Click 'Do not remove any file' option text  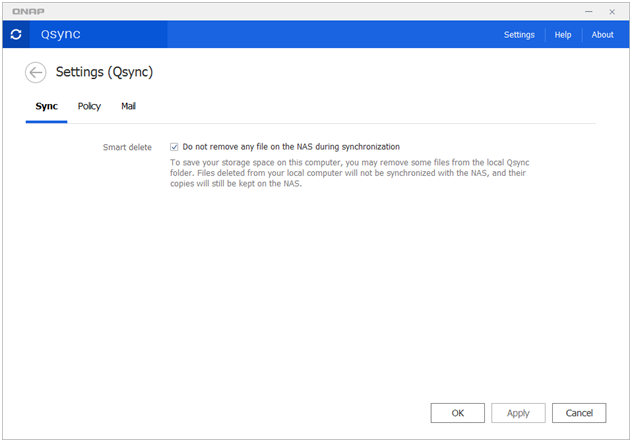291,147
